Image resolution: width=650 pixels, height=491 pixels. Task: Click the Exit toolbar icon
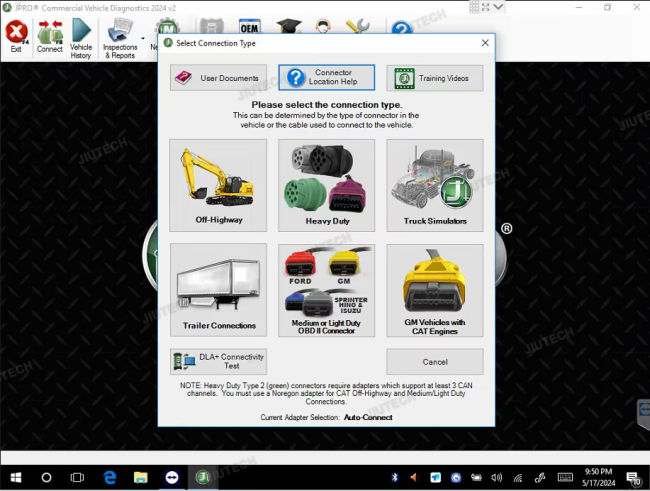tap(15, 37)
